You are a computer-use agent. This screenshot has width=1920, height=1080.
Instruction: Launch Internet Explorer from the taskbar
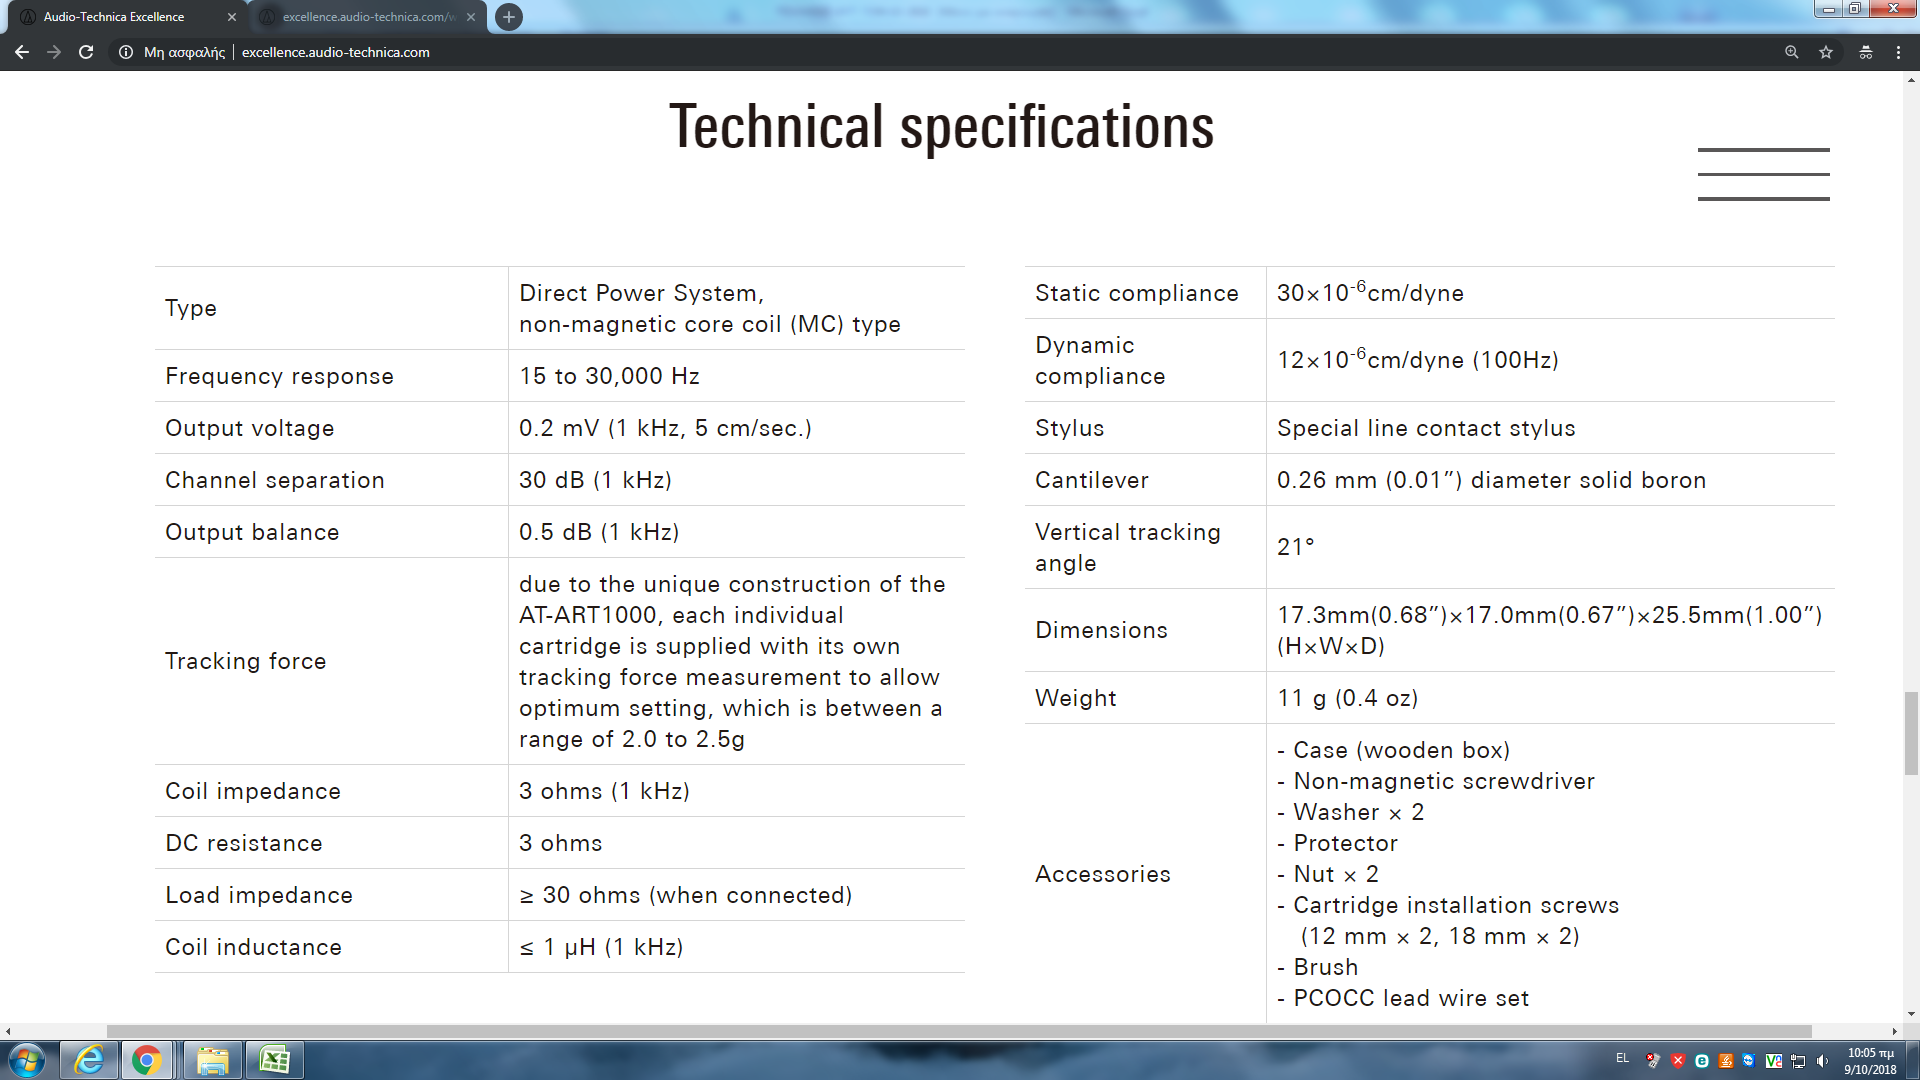click(x=89, y=1060)
